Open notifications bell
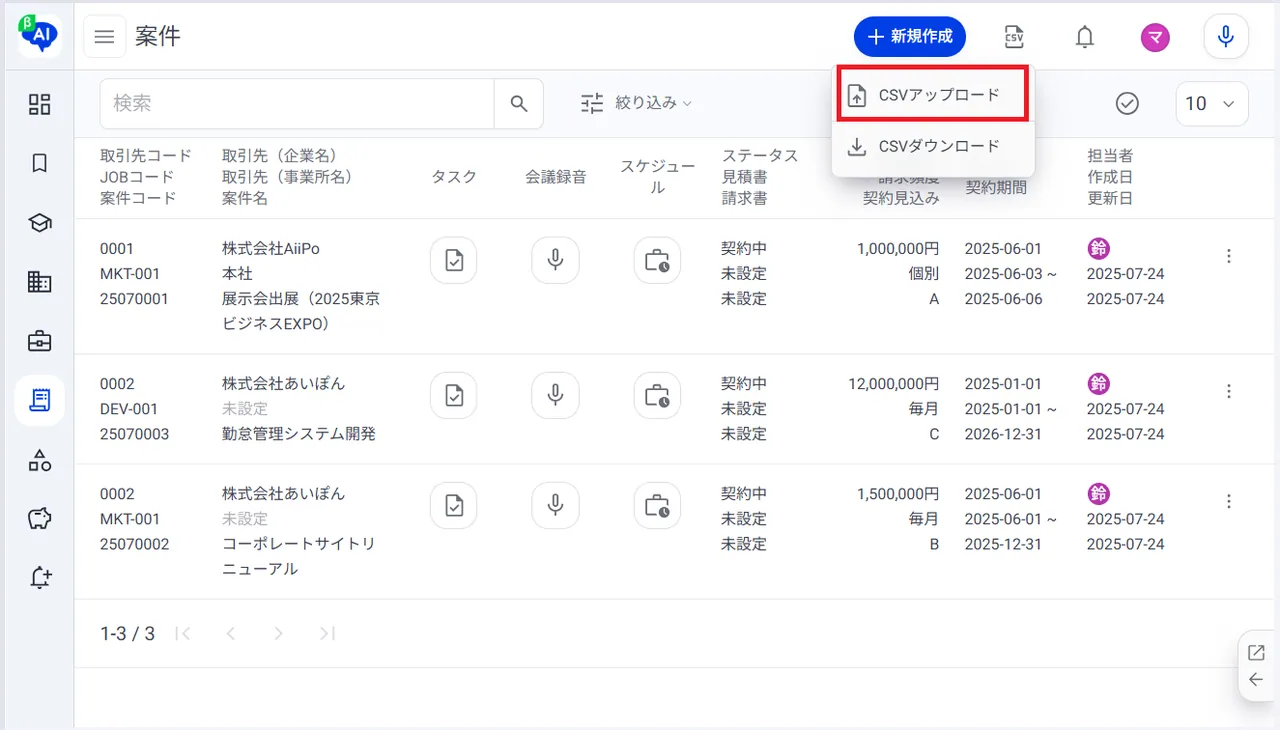Viewport: 1280px width, 730px height. click(x=1084, y=38)
